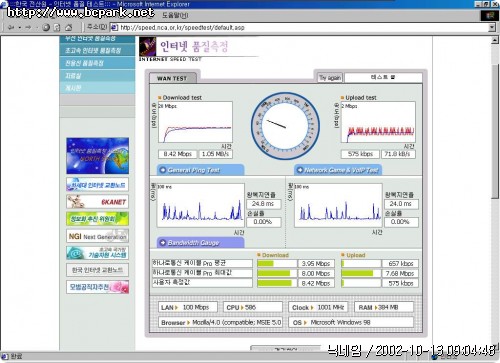Click the page icon beside the address URL

point(114,27)
